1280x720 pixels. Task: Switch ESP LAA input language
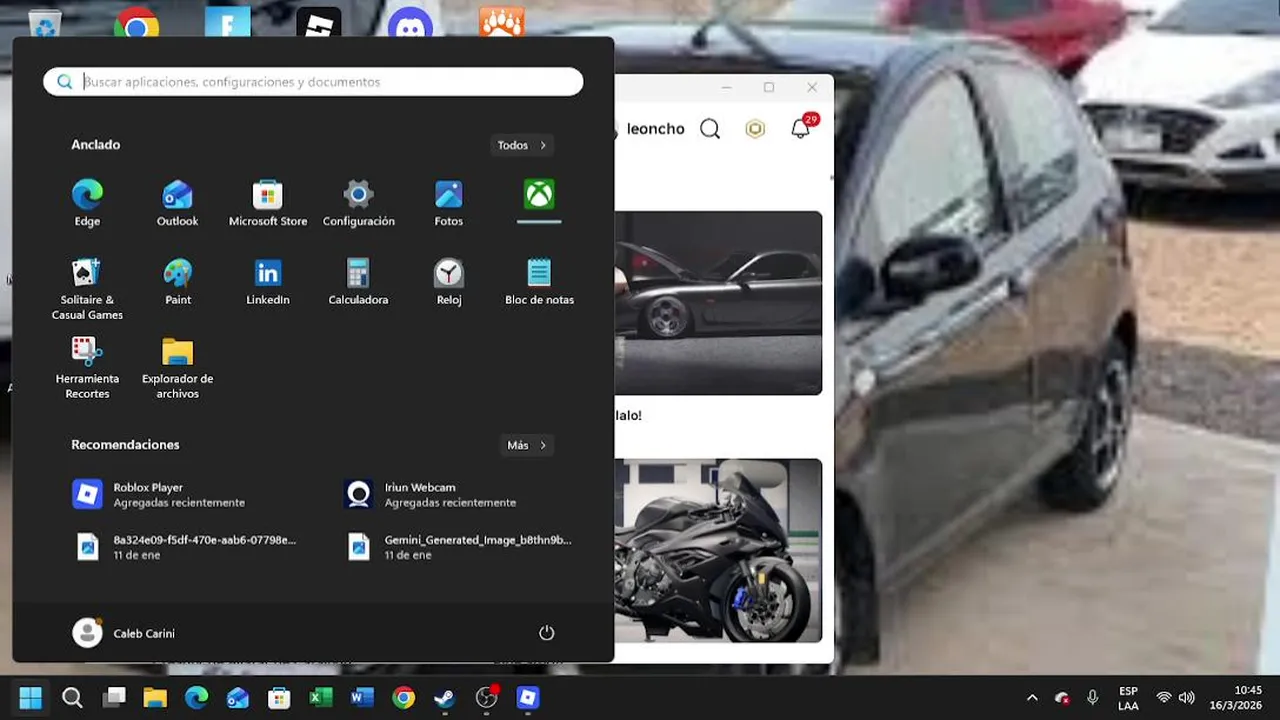point(1128,698)
